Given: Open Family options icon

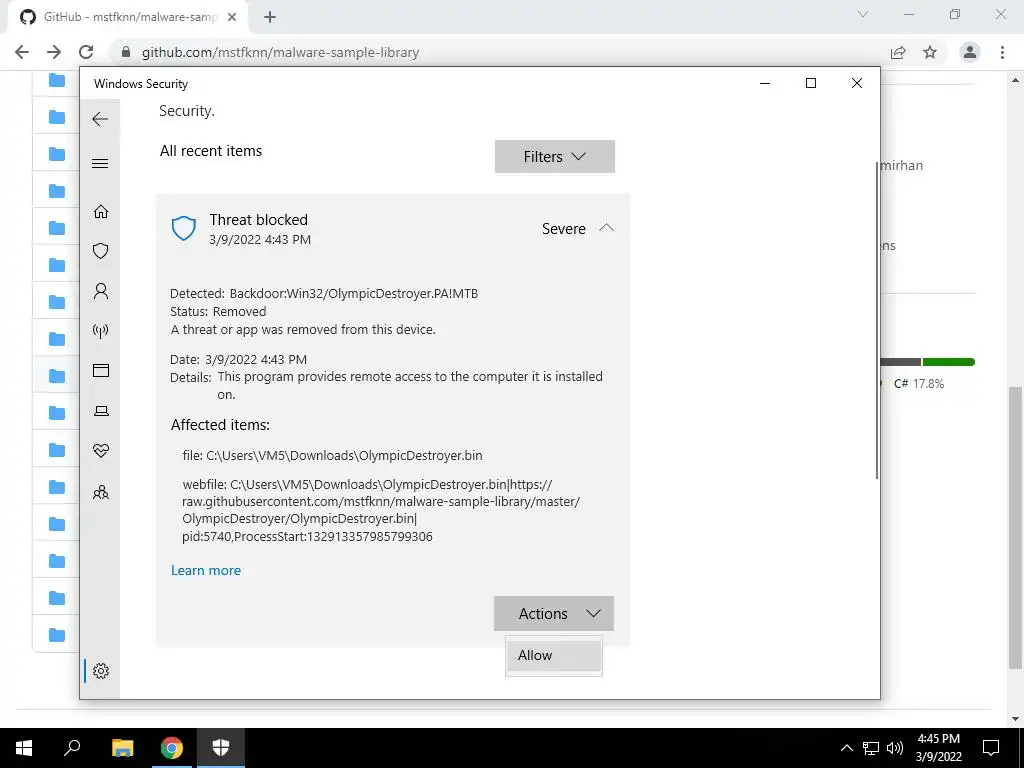Looking at the screenshot, I should point(101,492).
